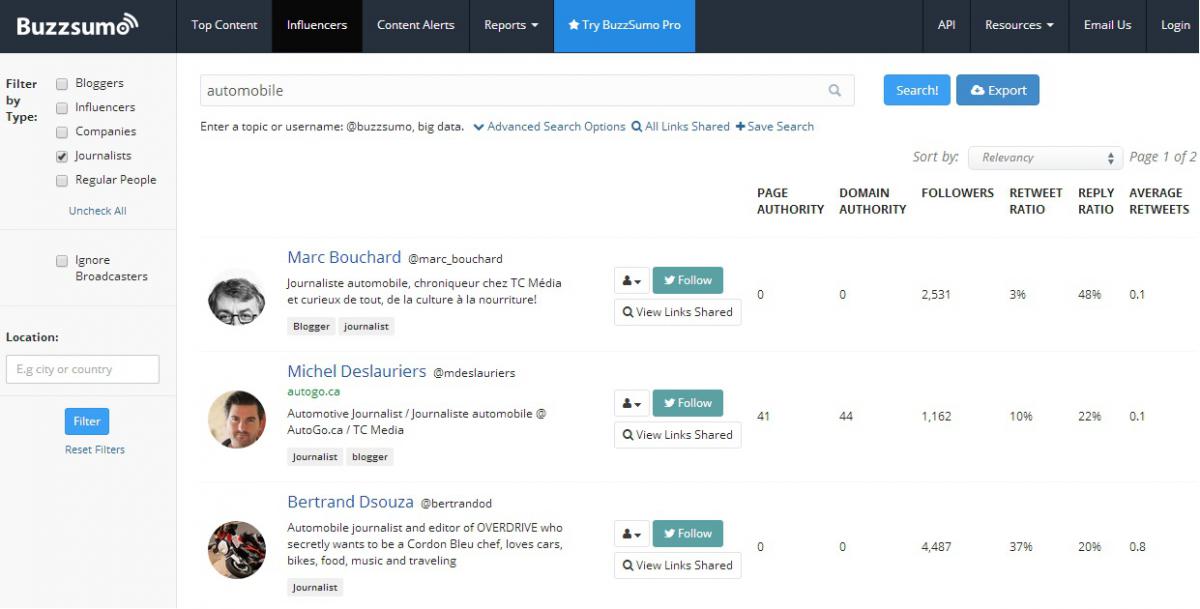Open the Bertrand Dsouza name link

[350, 502]
